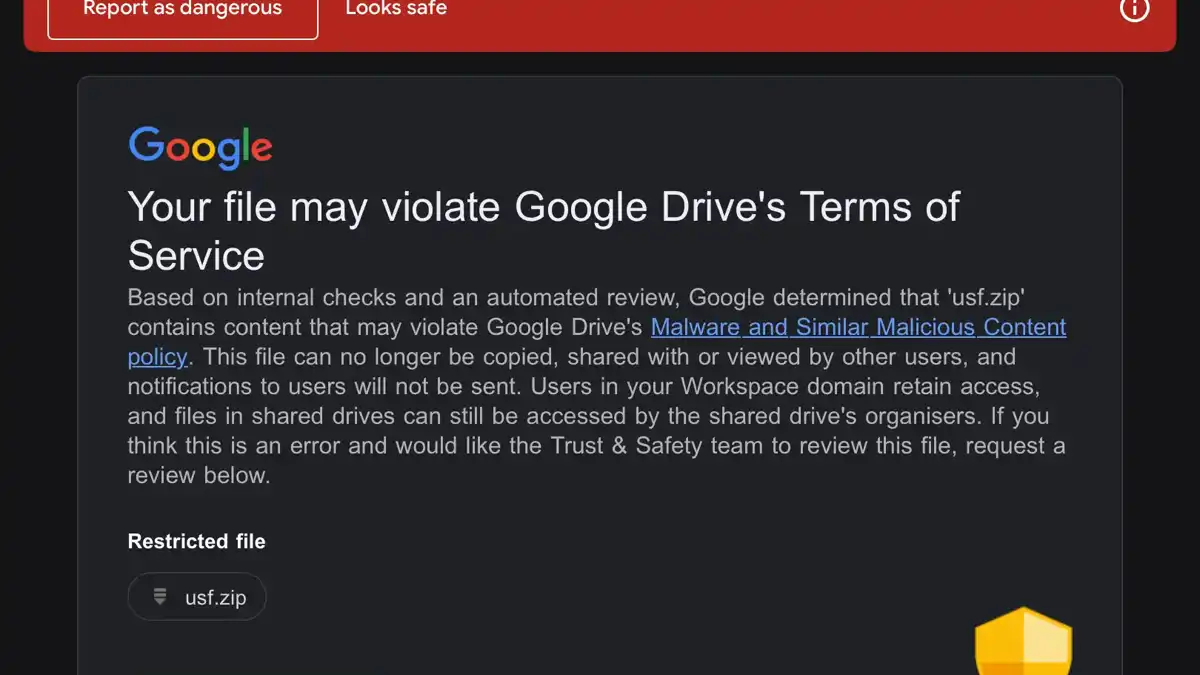Open the usf.zip restricted file chip
Screen dimensions: 1200x675
(197, 597)
